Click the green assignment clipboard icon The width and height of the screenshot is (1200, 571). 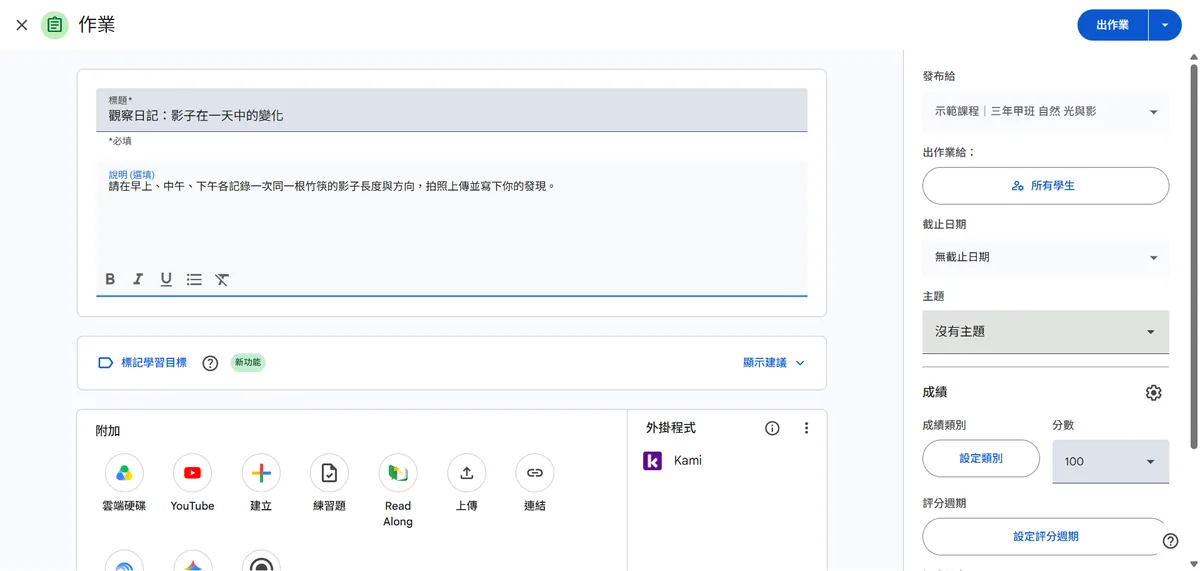tap(55, 25)
